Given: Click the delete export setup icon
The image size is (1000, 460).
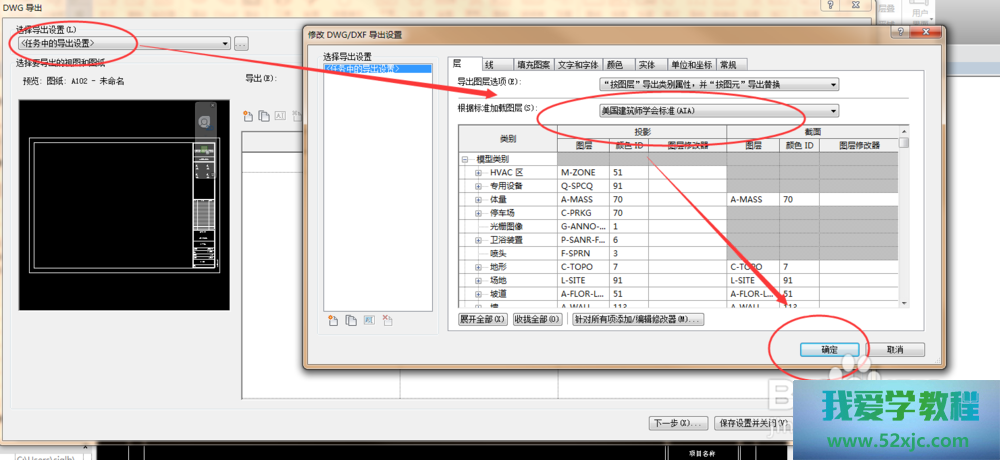Looking at the screenshot, I should [x=386, y=320].
